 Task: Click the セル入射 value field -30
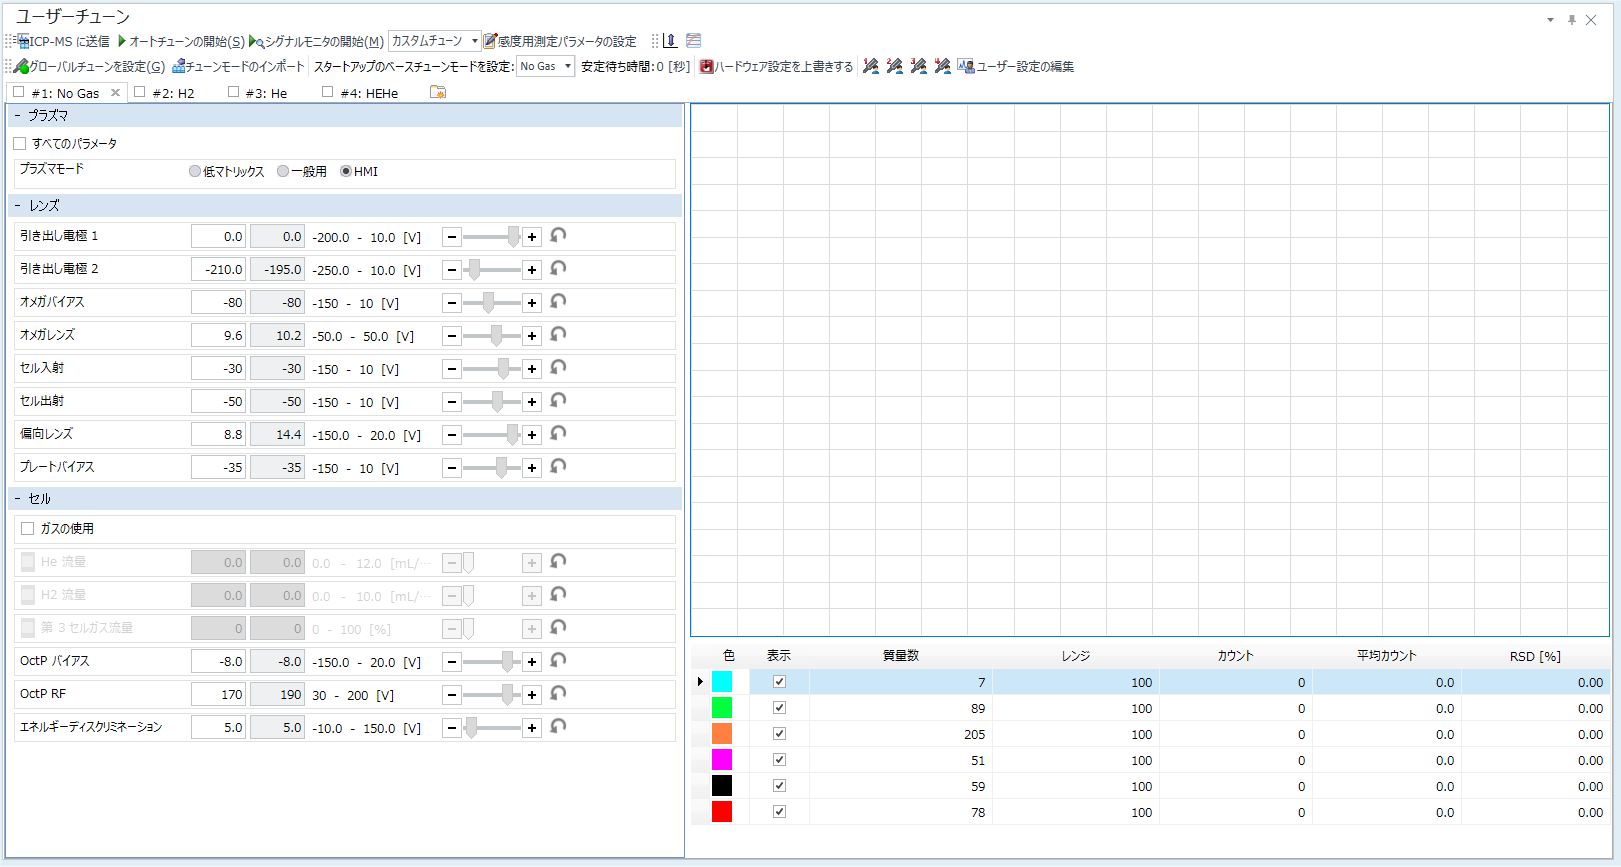click(x=218, y=369)
